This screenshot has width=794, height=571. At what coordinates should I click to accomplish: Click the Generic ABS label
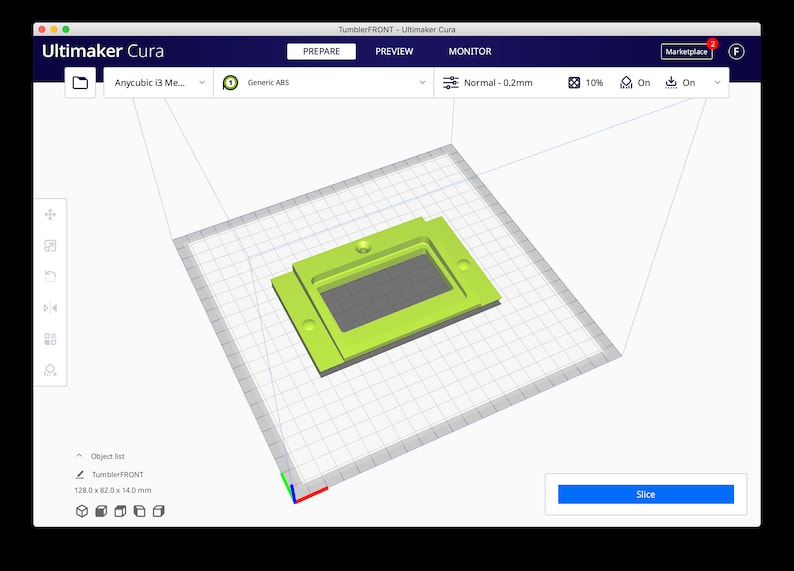(x=268, y=83)
